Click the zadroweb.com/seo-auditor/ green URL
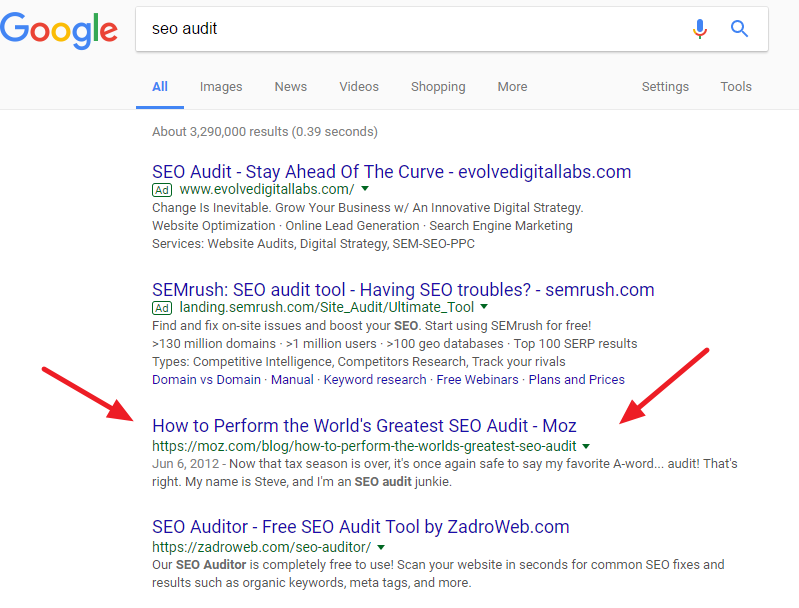799x608 pixels. (261, 547)
